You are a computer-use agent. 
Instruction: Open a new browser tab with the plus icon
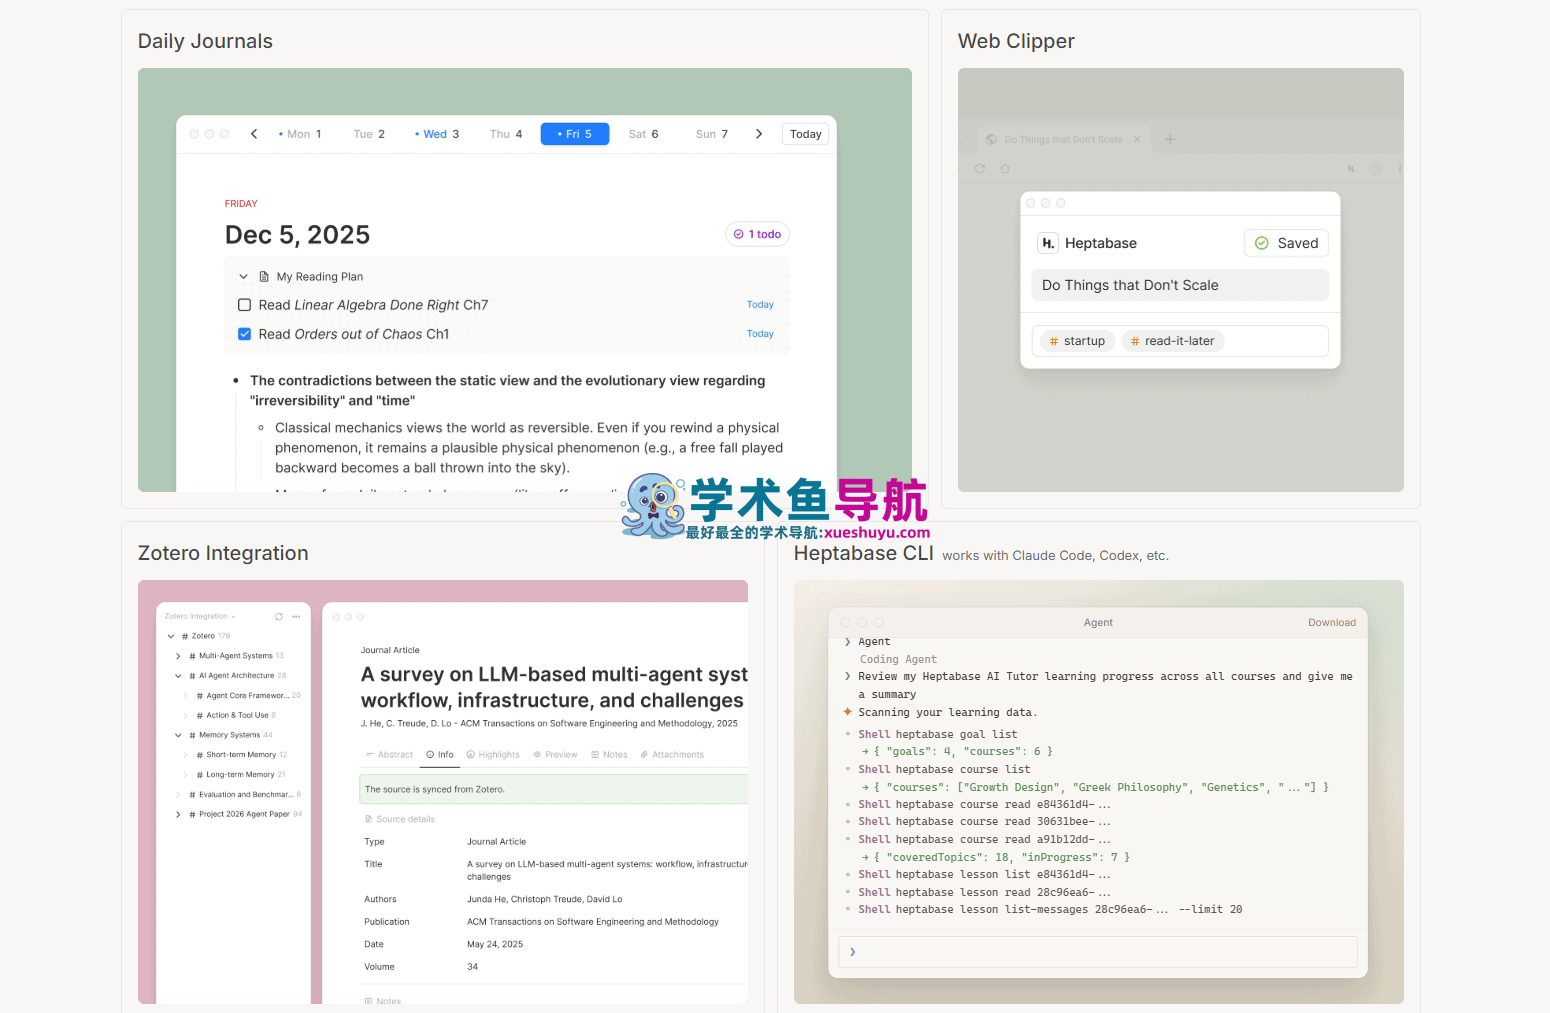click(x=1170, y=140)
